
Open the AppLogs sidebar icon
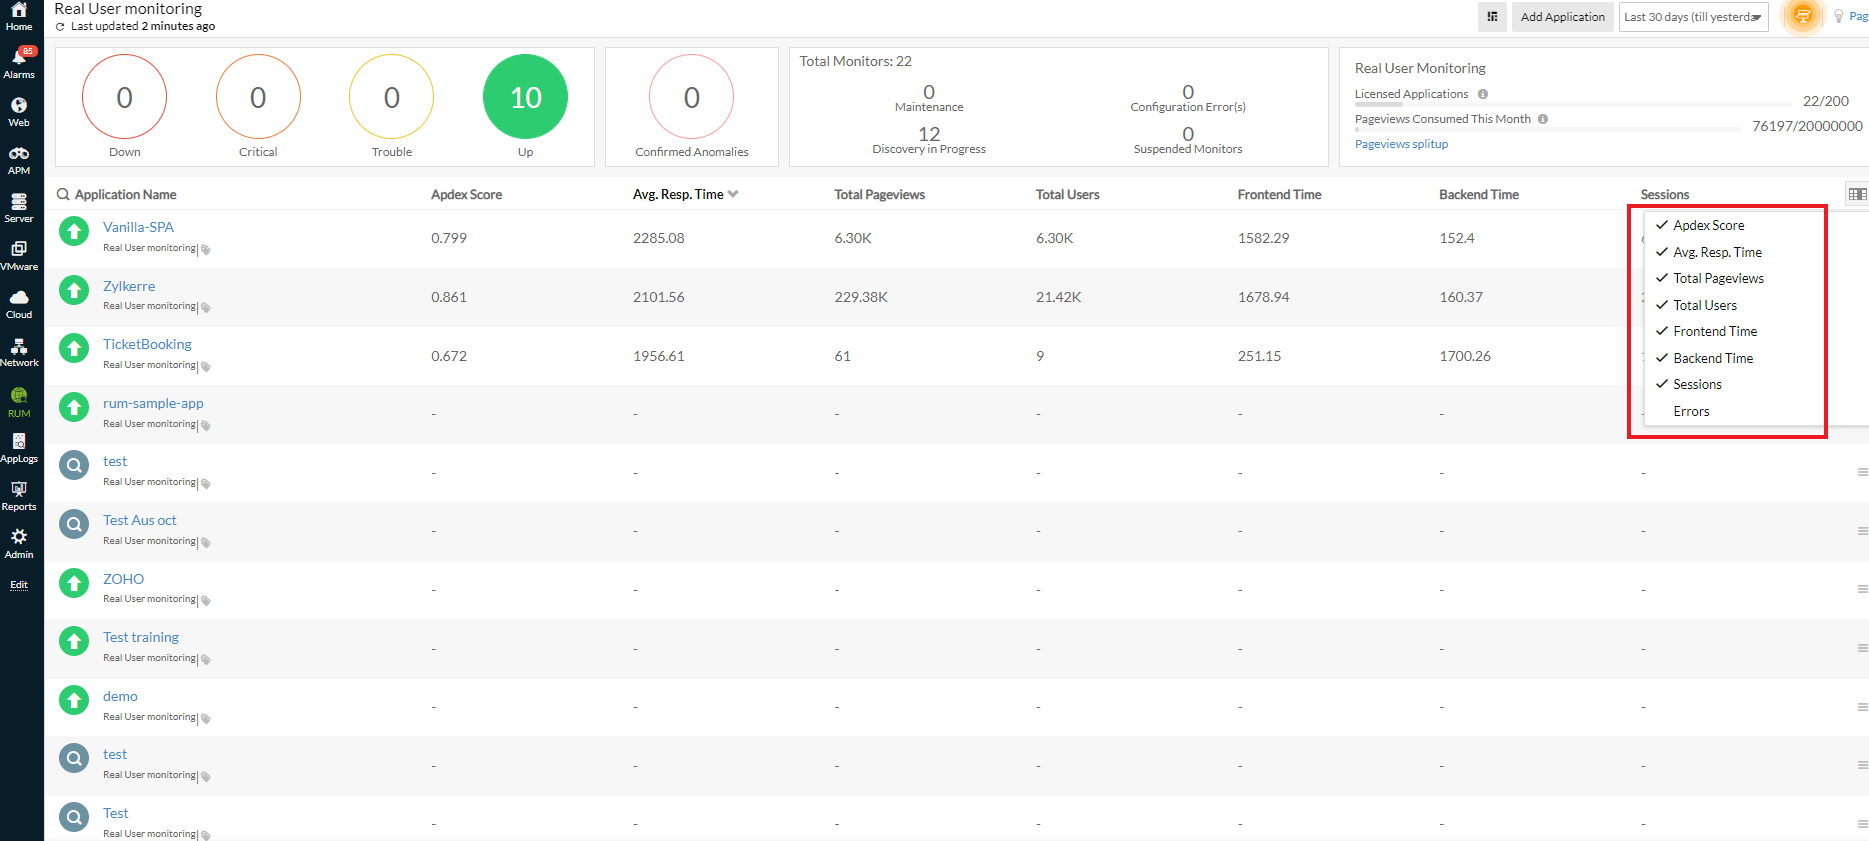(19, 446)
